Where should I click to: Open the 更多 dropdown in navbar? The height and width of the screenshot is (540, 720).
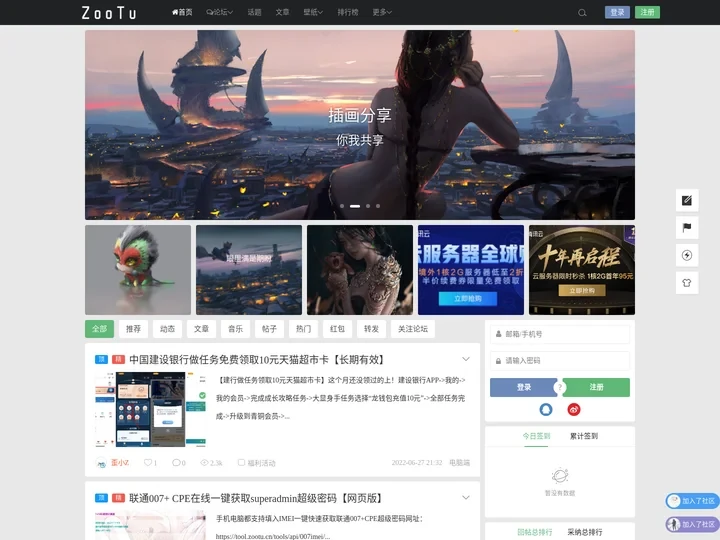(x=382, y=12)
